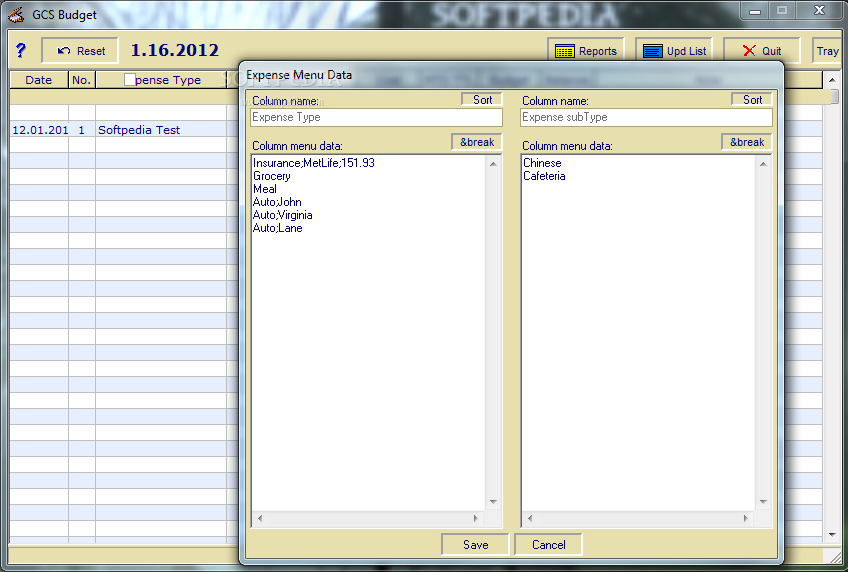Sort the Expense subType menu data
Viewport: 848px width, 572px height.
(752, 99)
